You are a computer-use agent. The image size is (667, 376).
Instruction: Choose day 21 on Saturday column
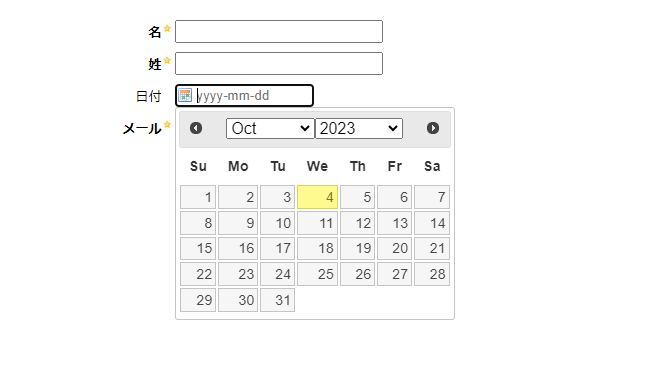point(432,248)
